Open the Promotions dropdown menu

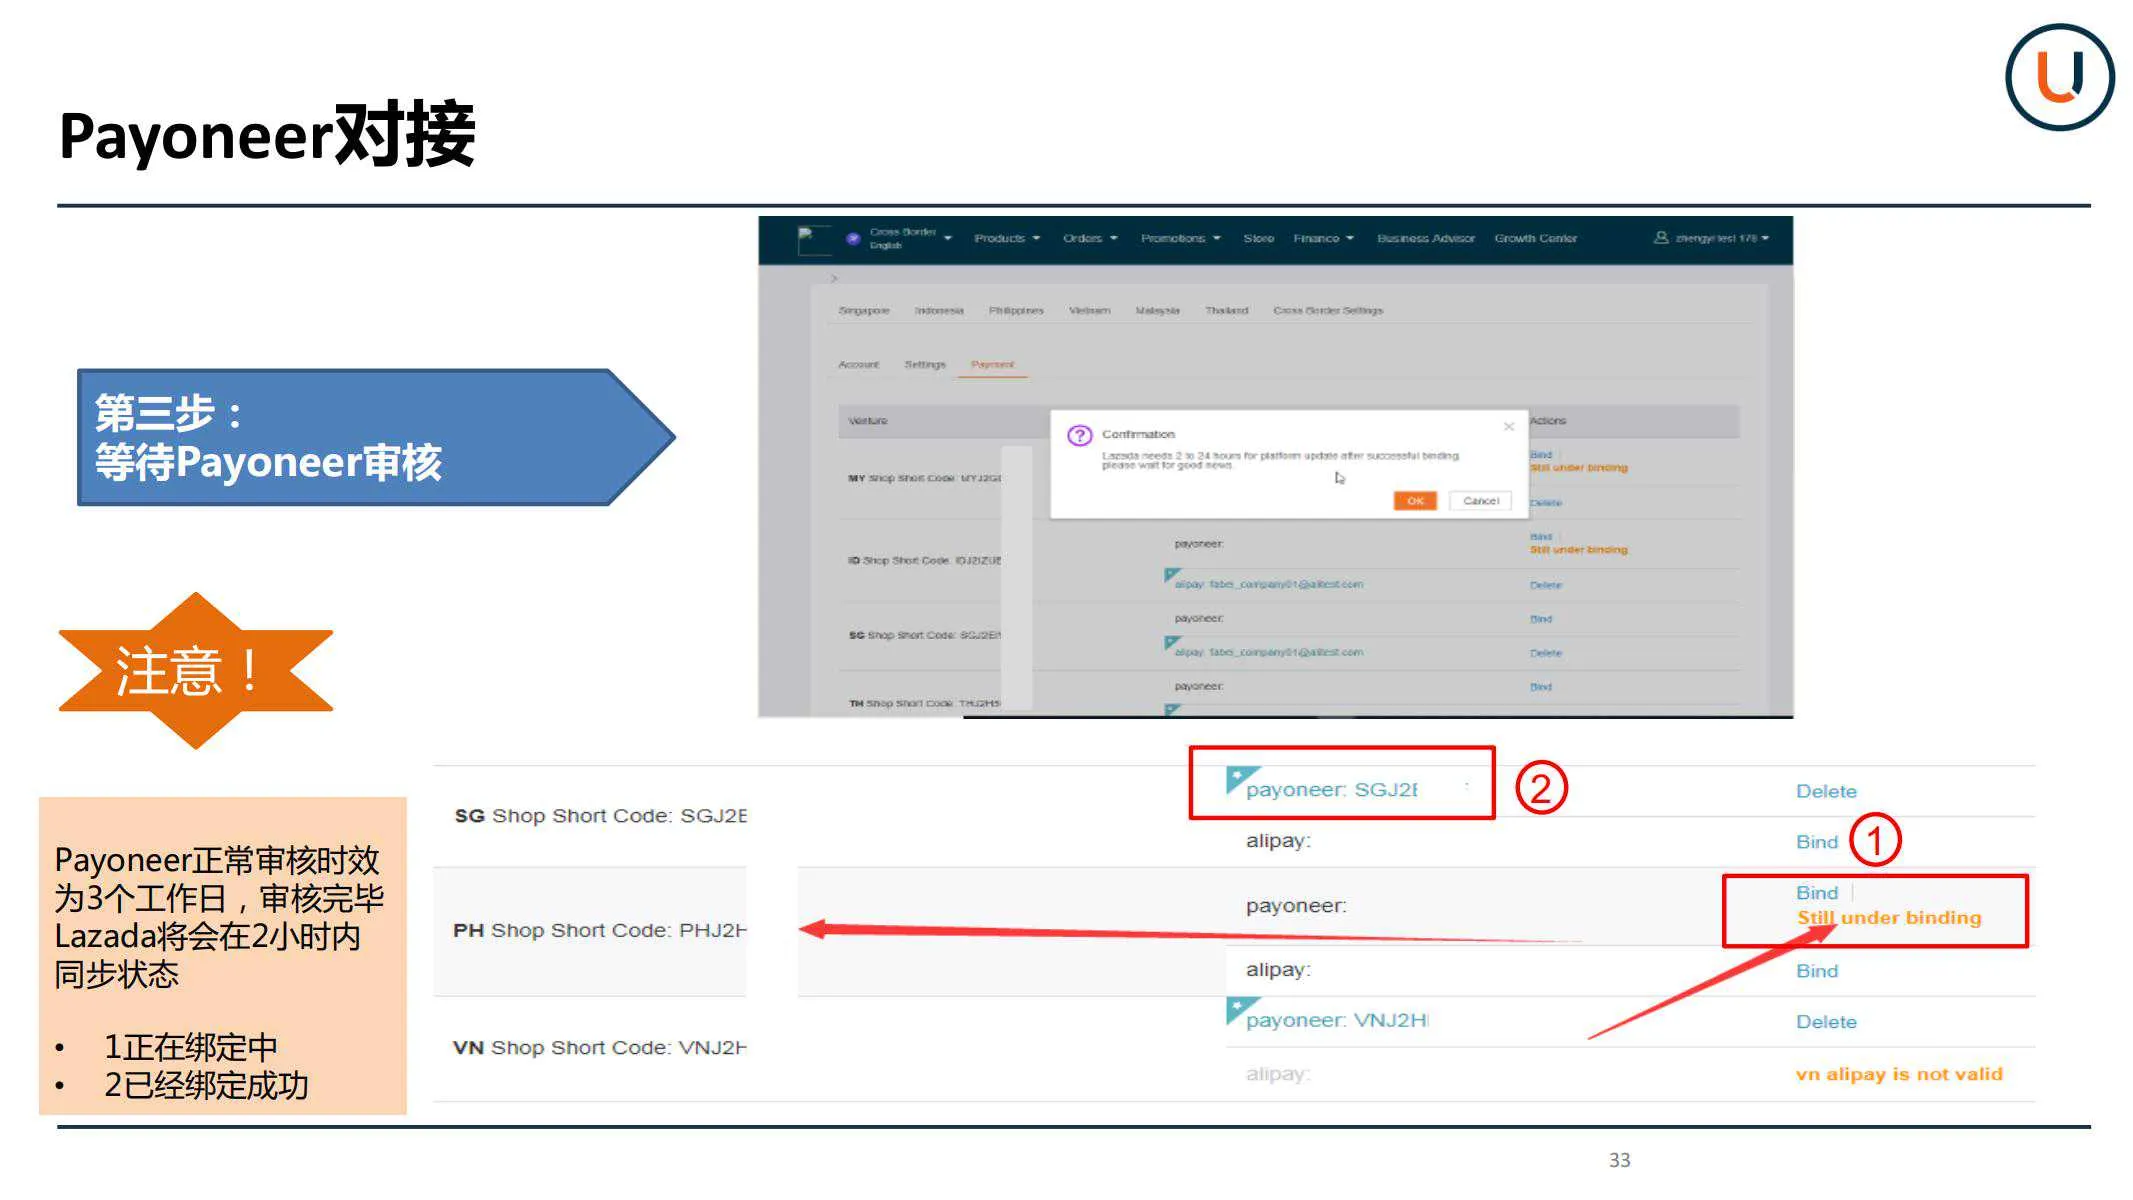coord(1180,239)
